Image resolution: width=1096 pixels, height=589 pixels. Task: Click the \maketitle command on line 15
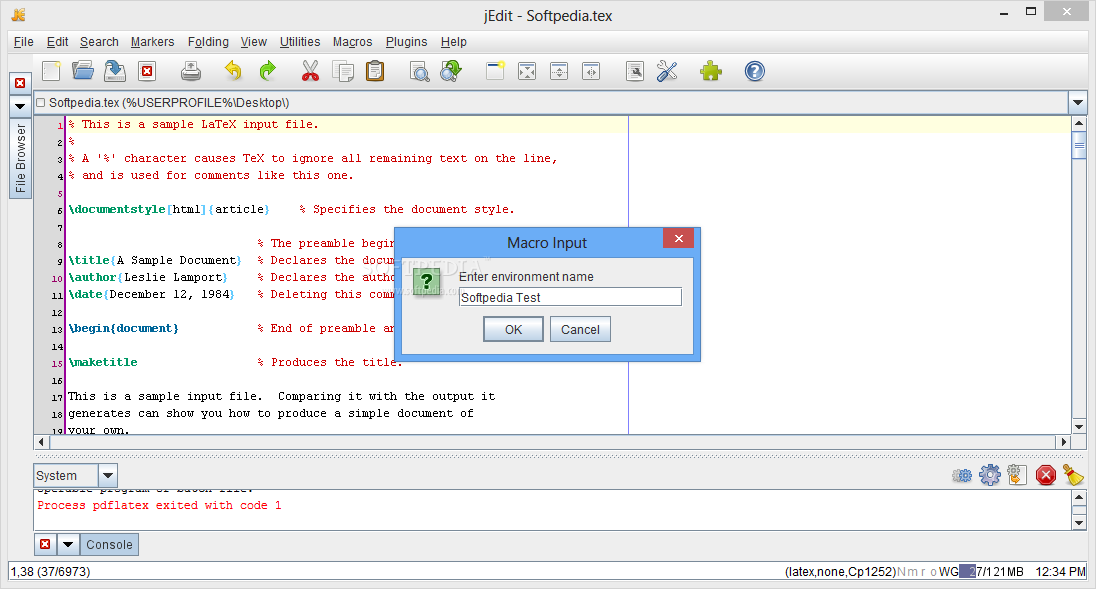pos(103,363)
